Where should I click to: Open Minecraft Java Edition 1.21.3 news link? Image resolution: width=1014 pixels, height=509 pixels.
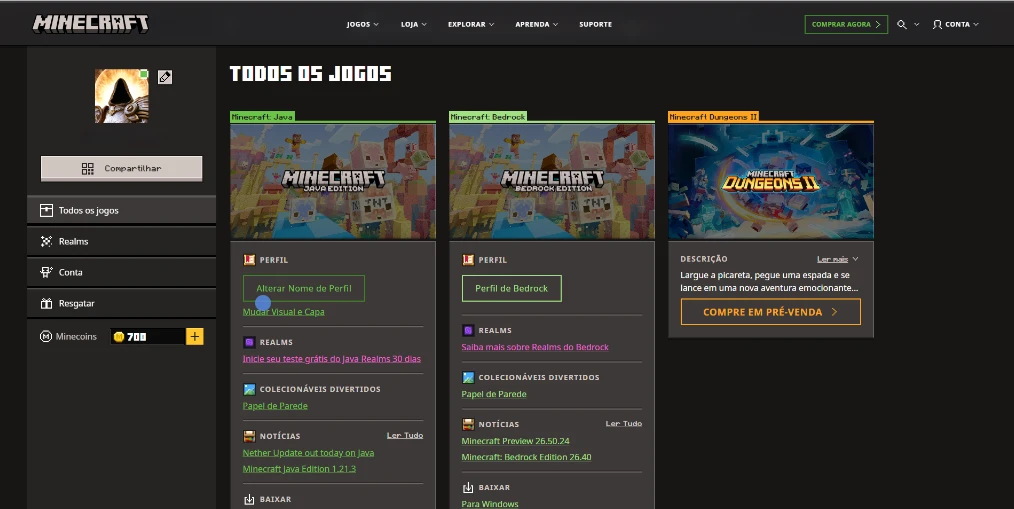(299, 469)
